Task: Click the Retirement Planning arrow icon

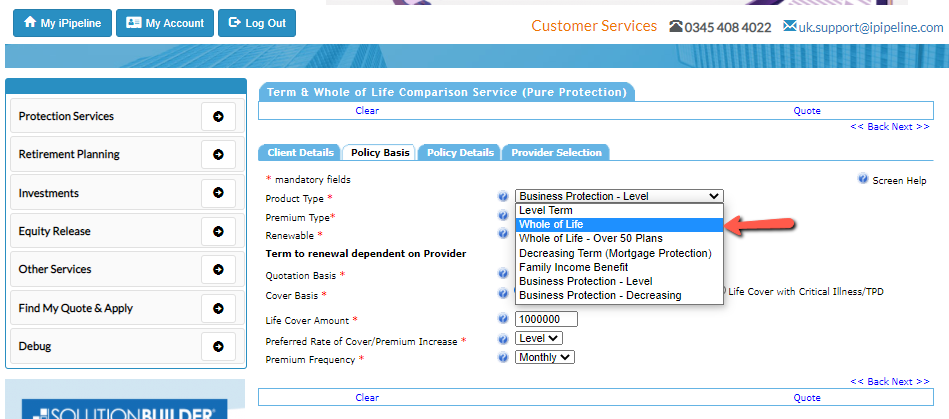Action: pyautogui.click(x=218, y=155)
